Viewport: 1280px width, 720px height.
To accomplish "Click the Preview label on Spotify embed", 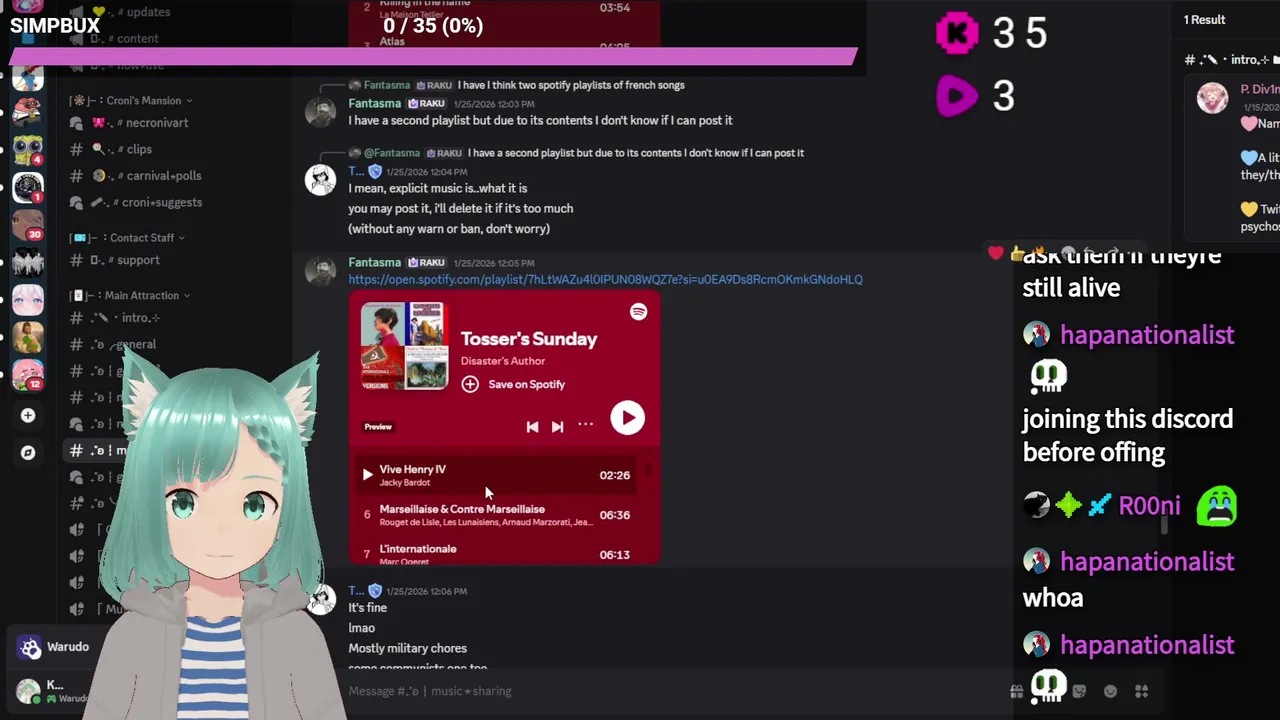I will pyautogui.click(x=378, y=427).
